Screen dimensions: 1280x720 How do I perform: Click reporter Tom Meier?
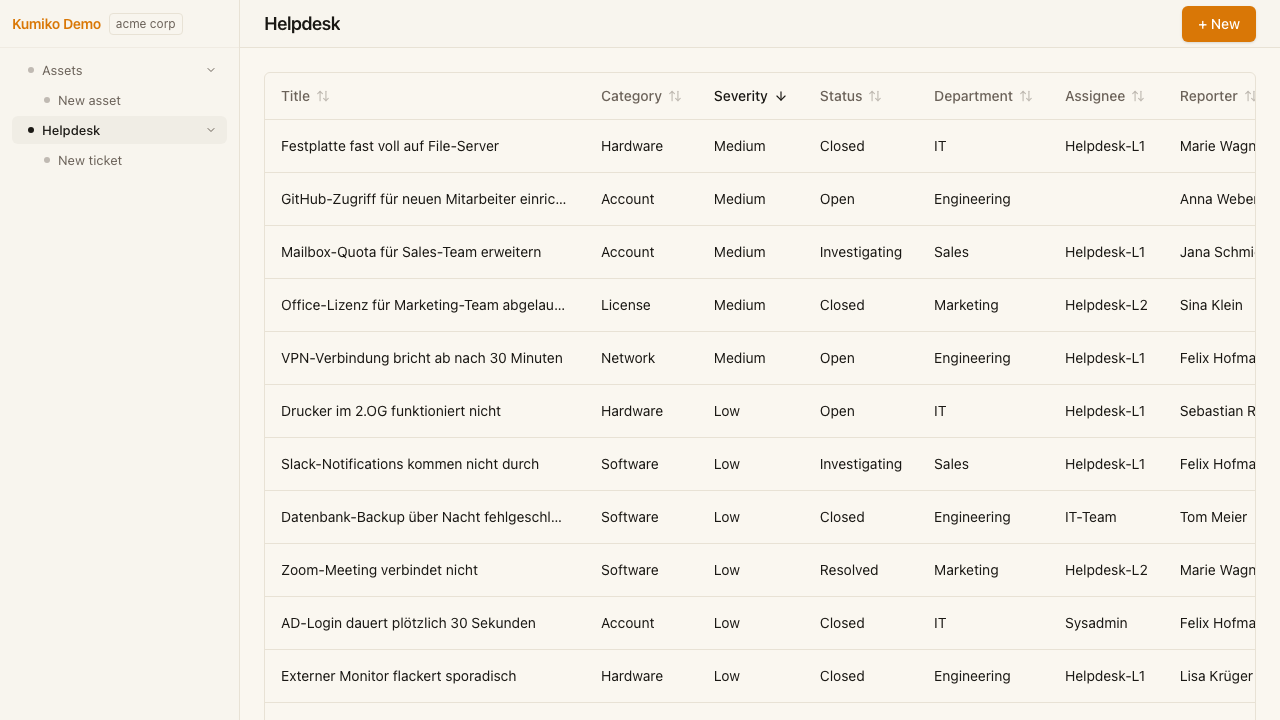(1214, 517)
